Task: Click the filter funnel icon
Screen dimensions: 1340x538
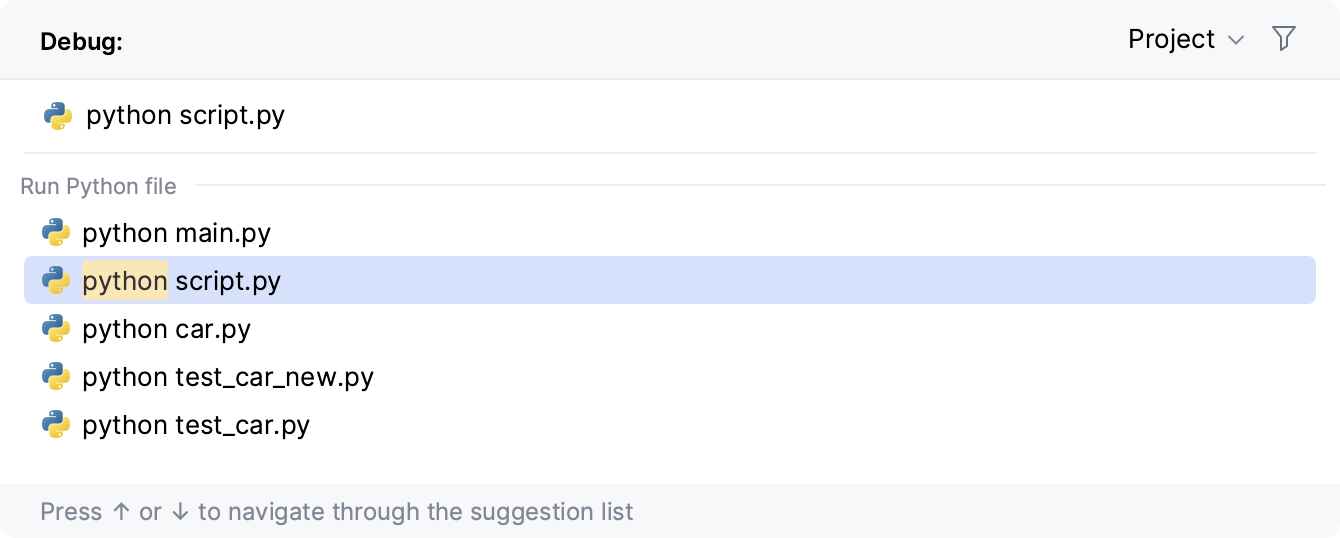Action: coord(1283,39)
